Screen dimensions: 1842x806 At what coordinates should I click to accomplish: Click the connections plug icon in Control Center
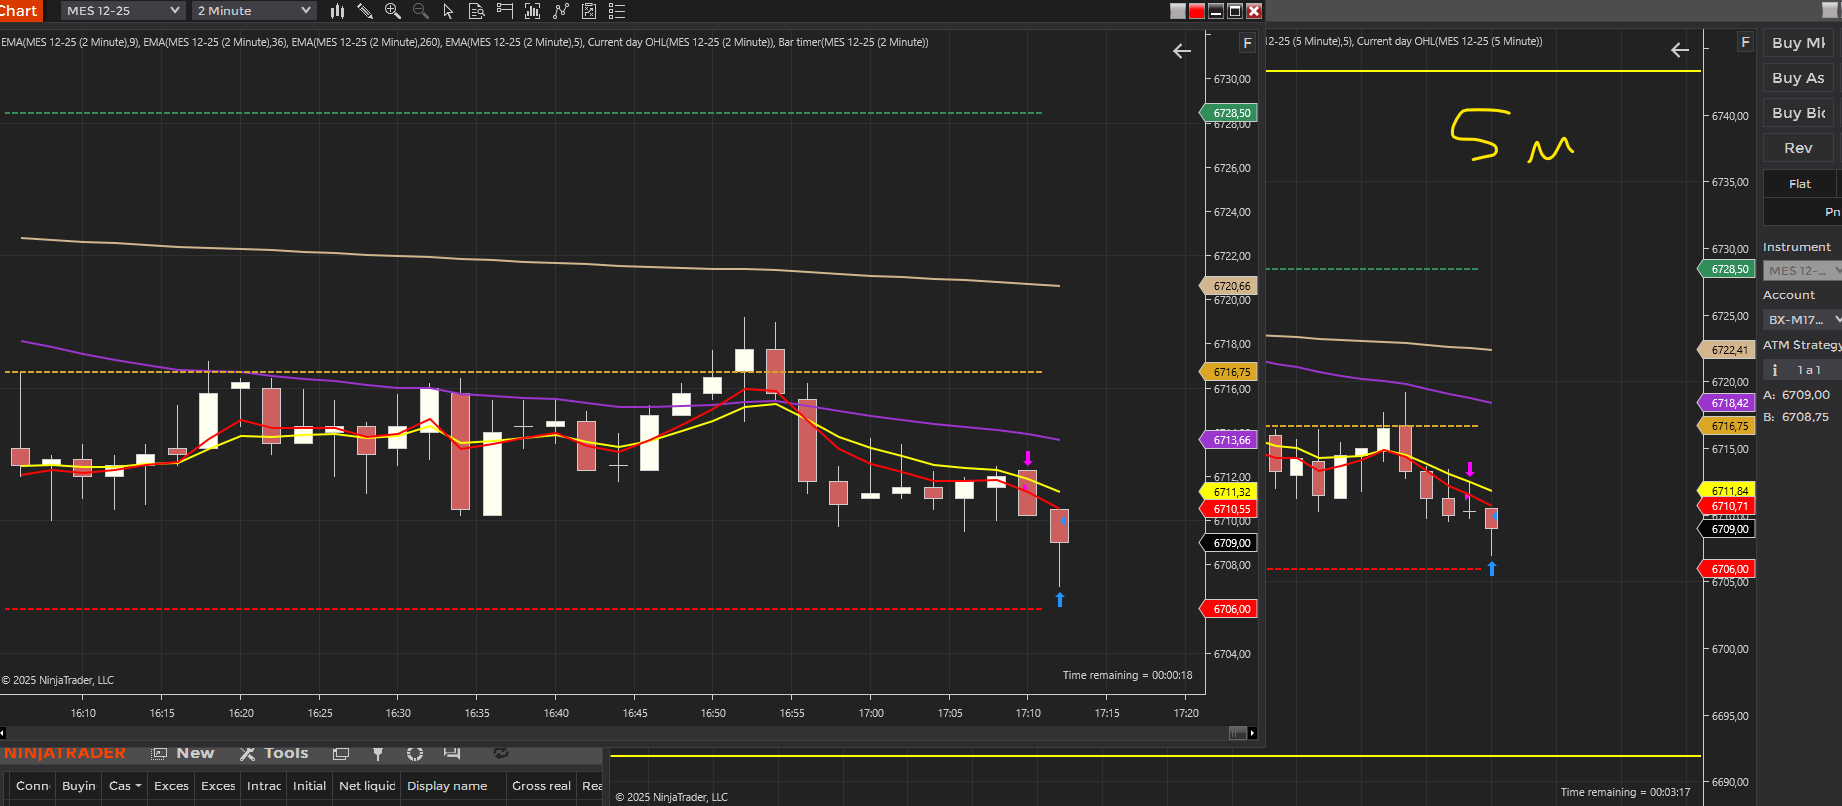pyautogui.click(x=378, y=753)
